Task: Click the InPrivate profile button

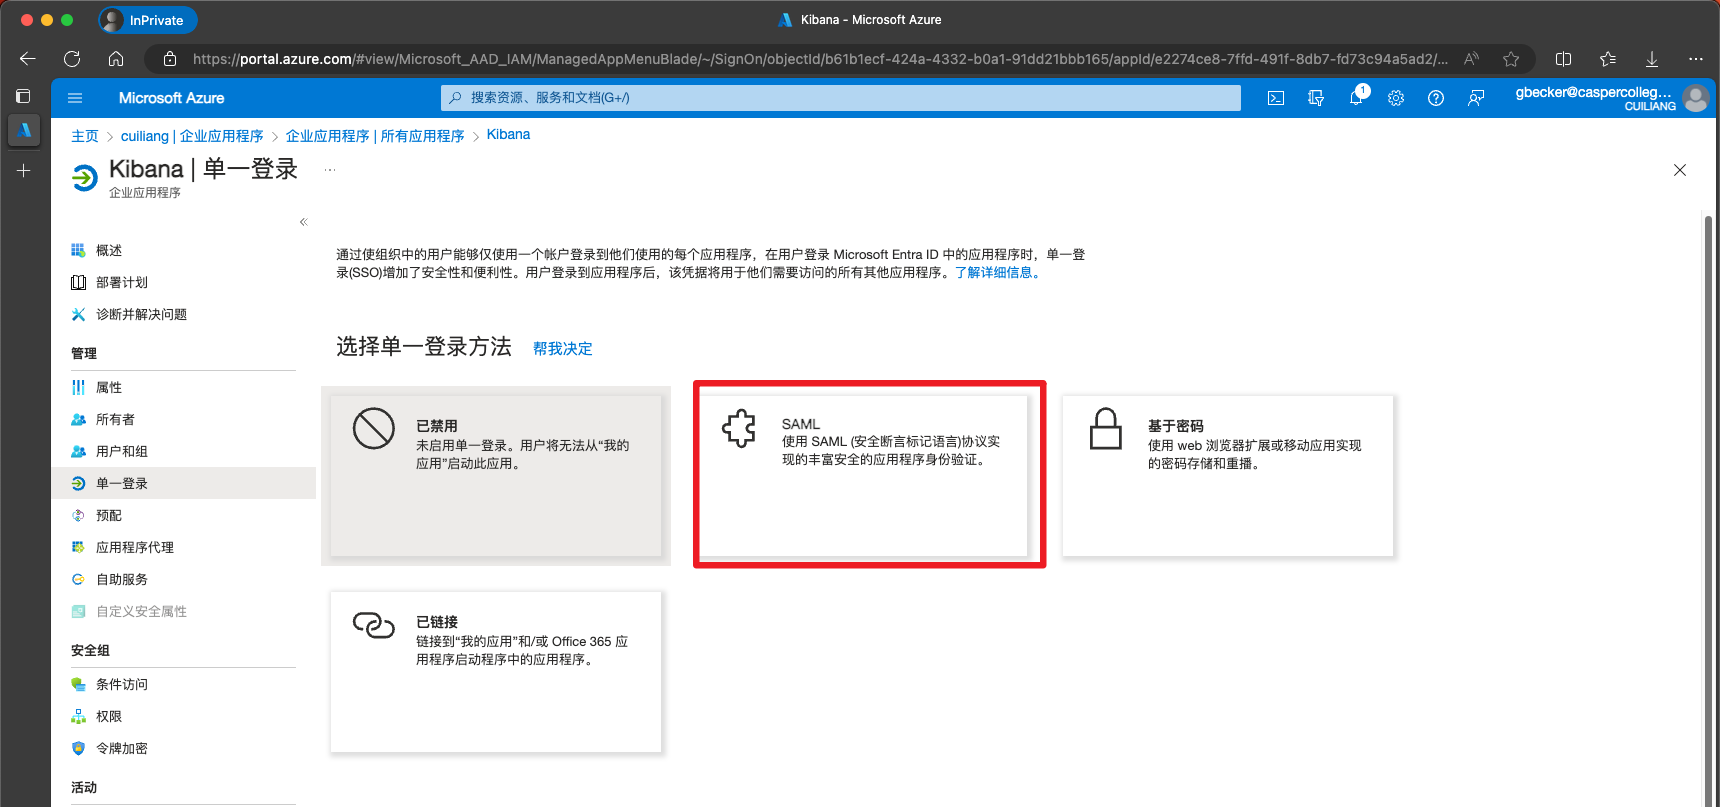Action: point(147,20)
